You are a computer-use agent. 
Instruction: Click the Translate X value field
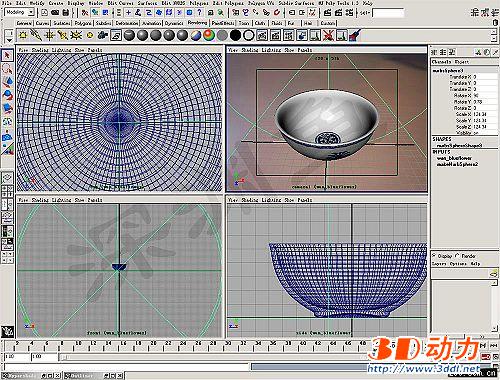coord(485,77)
